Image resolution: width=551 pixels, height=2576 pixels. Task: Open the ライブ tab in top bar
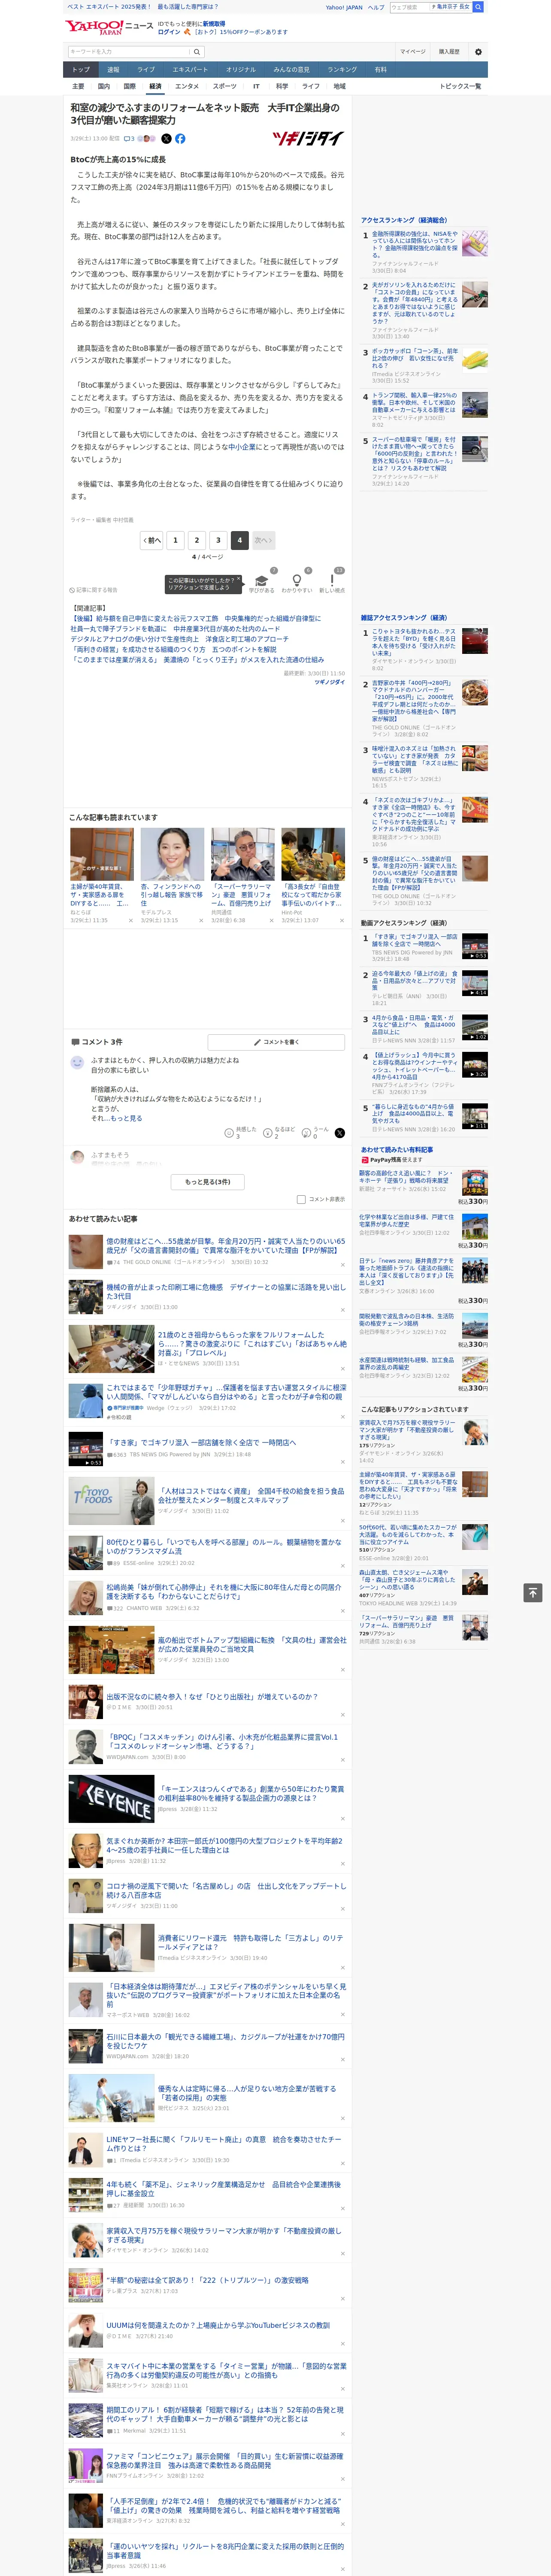coord(146,70)
